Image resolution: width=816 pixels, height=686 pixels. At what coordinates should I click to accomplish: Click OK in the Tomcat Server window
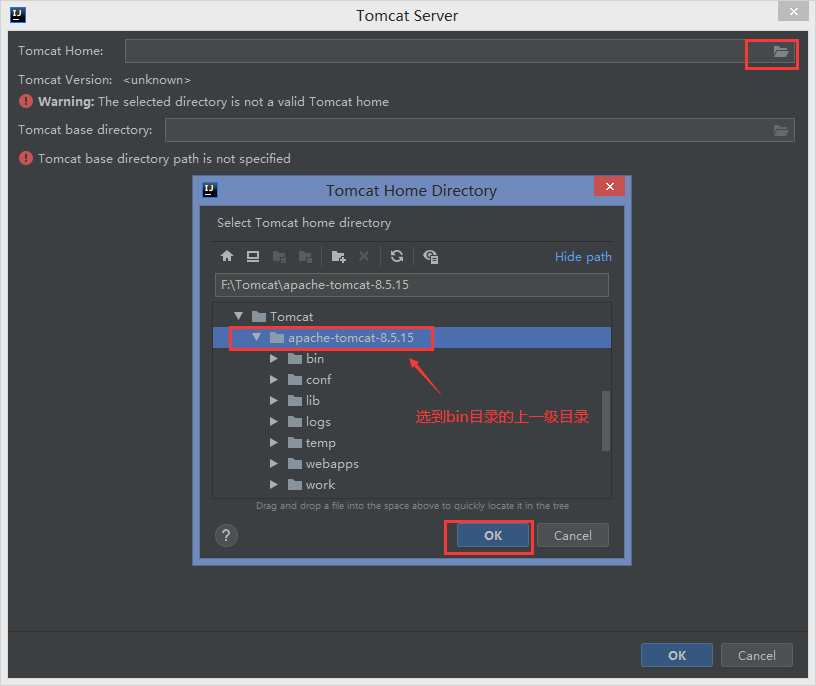click(677, 655)
